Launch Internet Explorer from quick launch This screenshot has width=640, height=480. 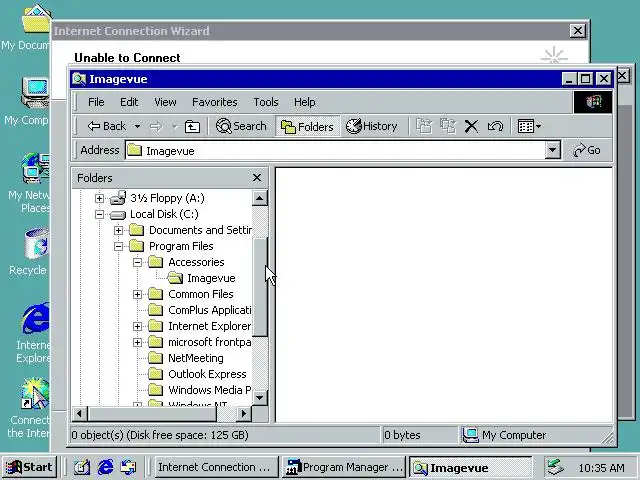[105, 467]
